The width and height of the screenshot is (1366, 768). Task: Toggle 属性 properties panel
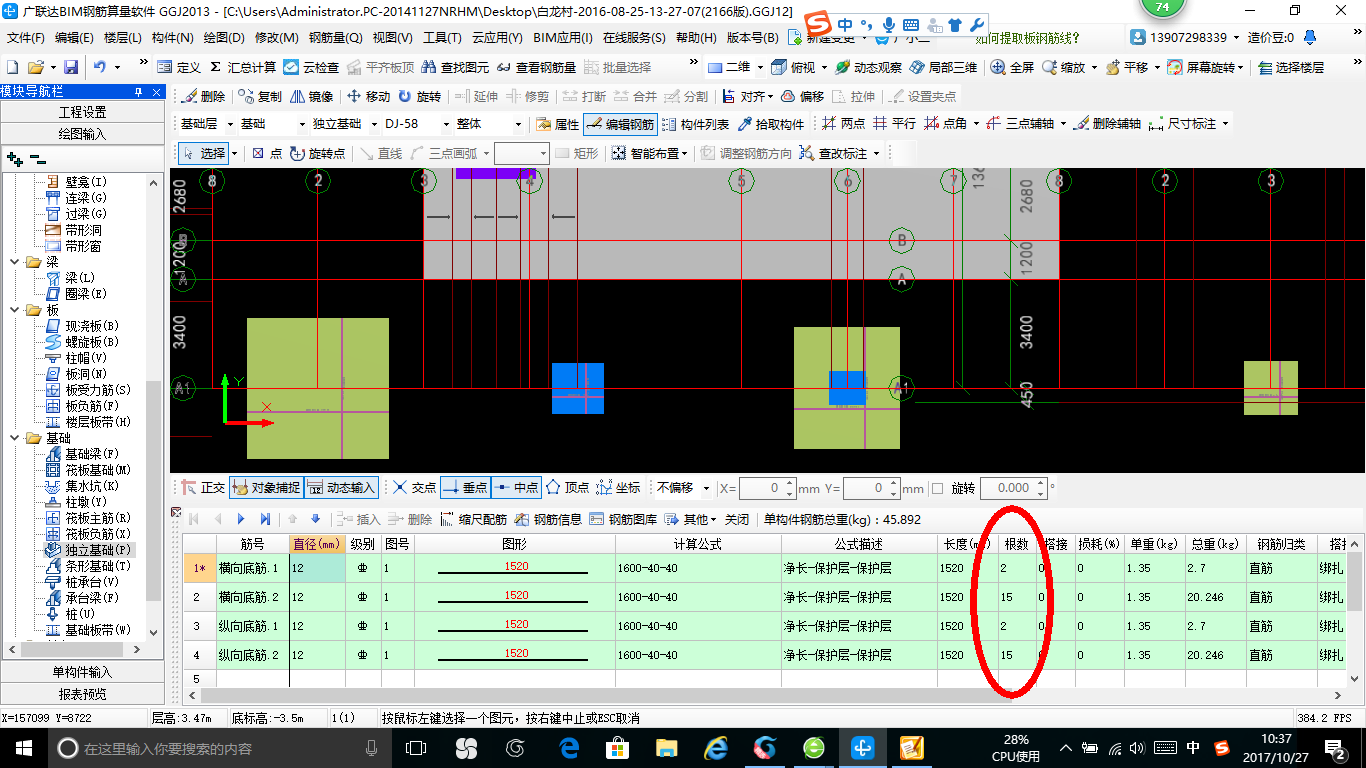point(558,124)
